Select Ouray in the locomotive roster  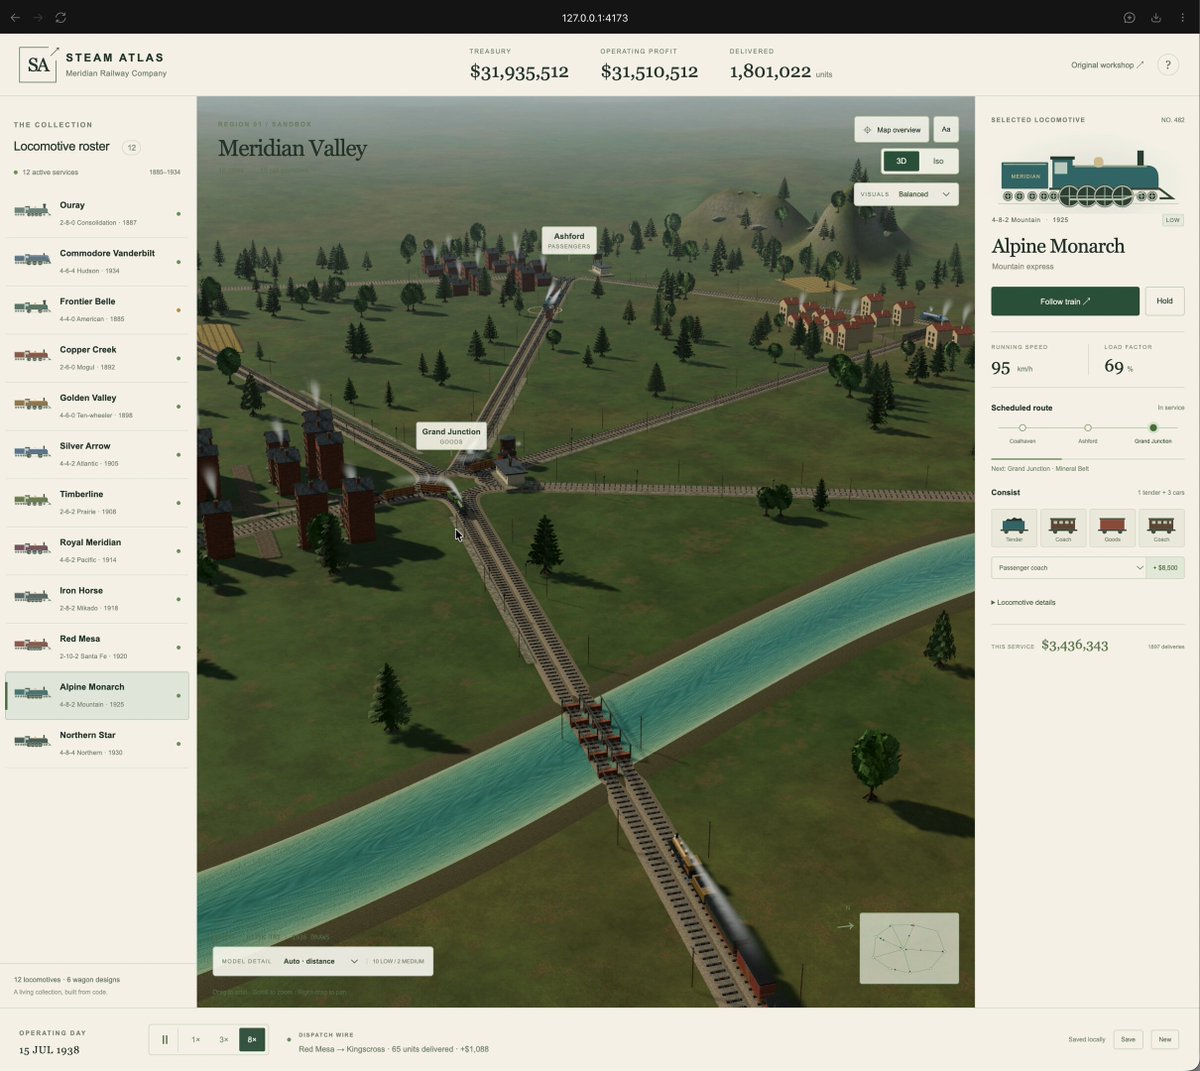[x=97, y=213]
